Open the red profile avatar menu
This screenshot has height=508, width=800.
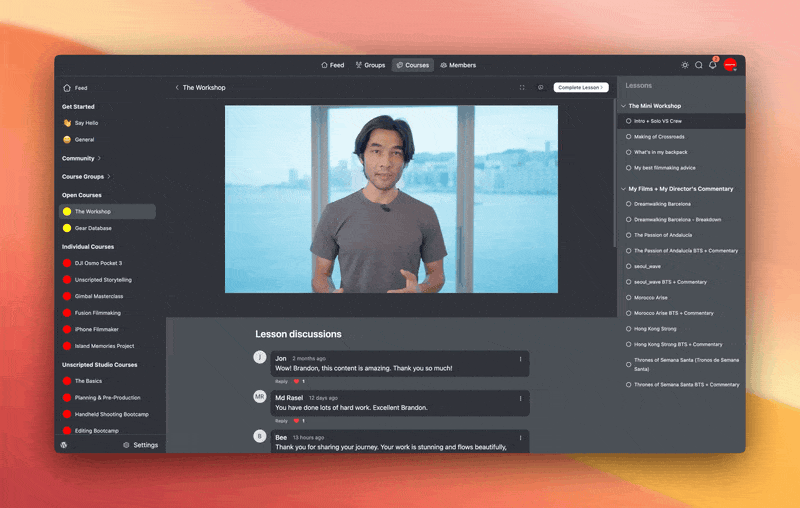coord(730,65)
